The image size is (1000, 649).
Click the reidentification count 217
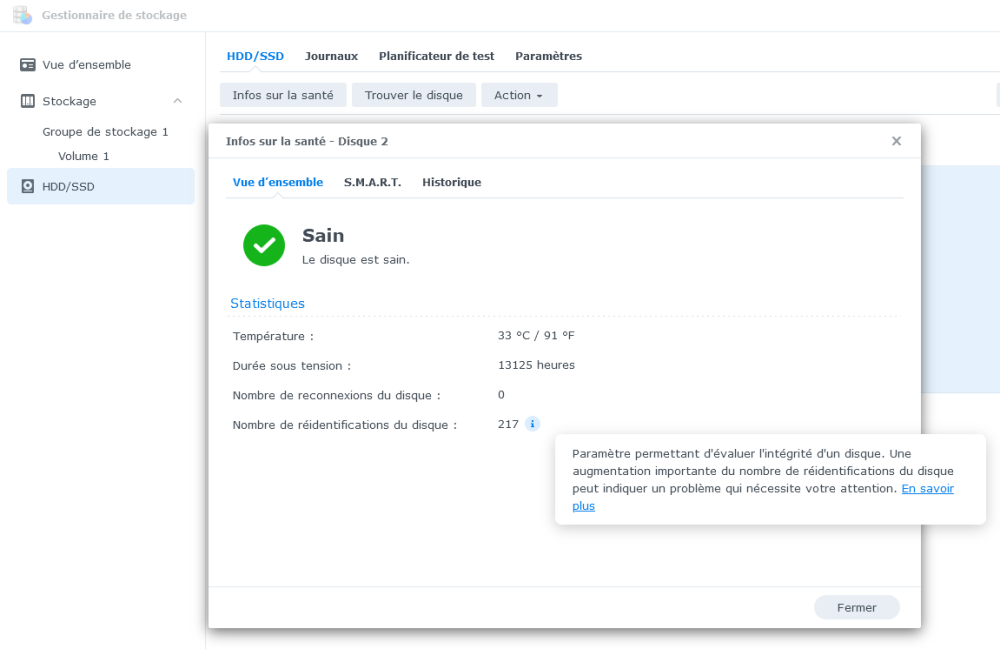tap(508, 424)
